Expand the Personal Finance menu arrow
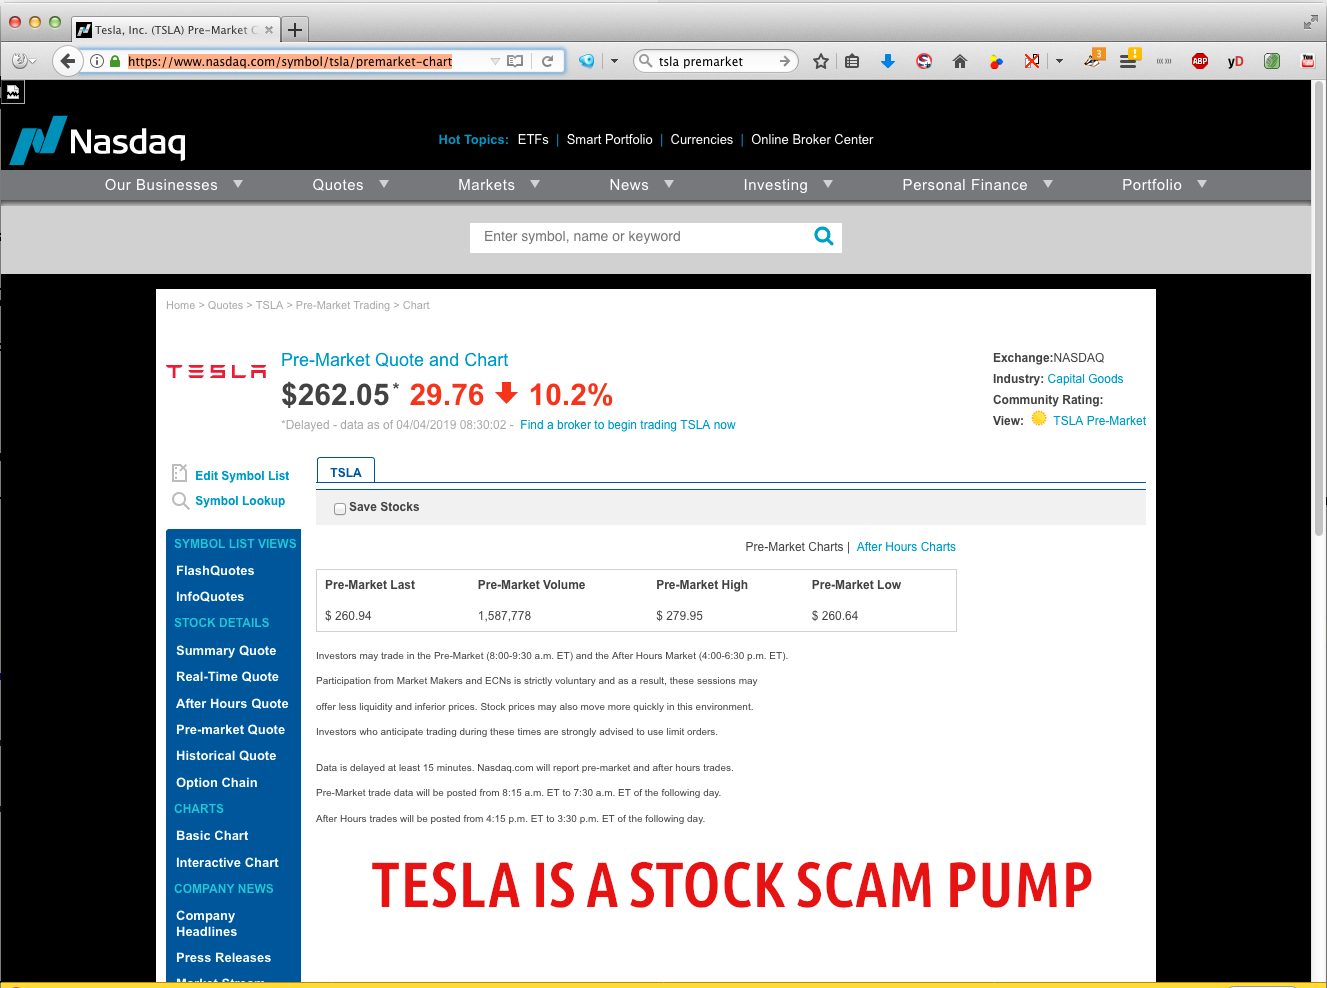Screen dimensions: 1327x988 1048,184
